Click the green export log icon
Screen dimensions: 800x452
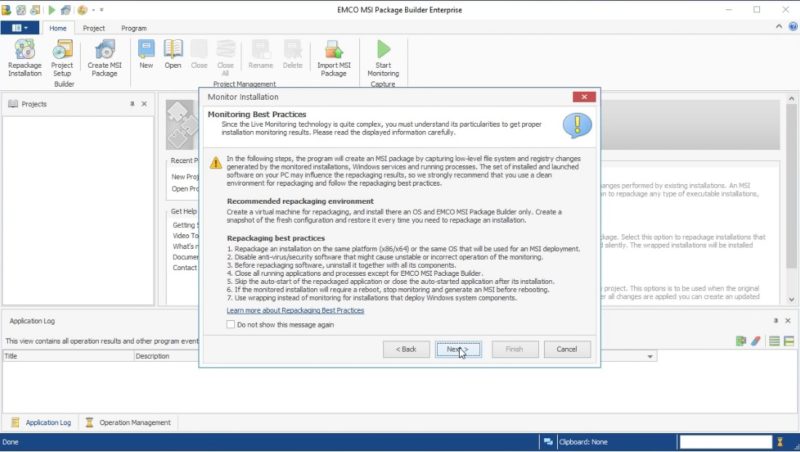click(741, 341)
